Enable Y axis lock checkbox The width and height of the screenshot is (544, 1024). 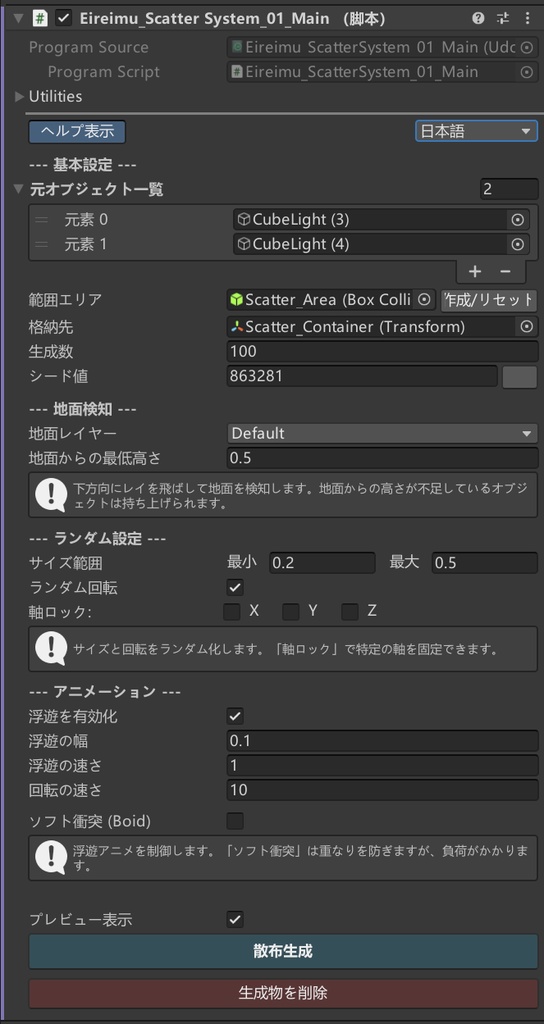click(291, 612)
